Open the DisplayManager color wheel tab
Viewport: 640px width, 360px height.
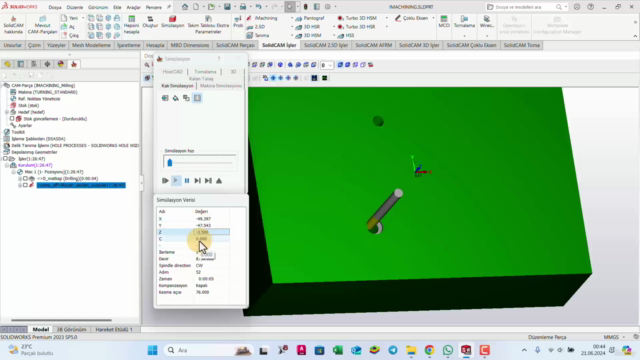tap(60, 64)
